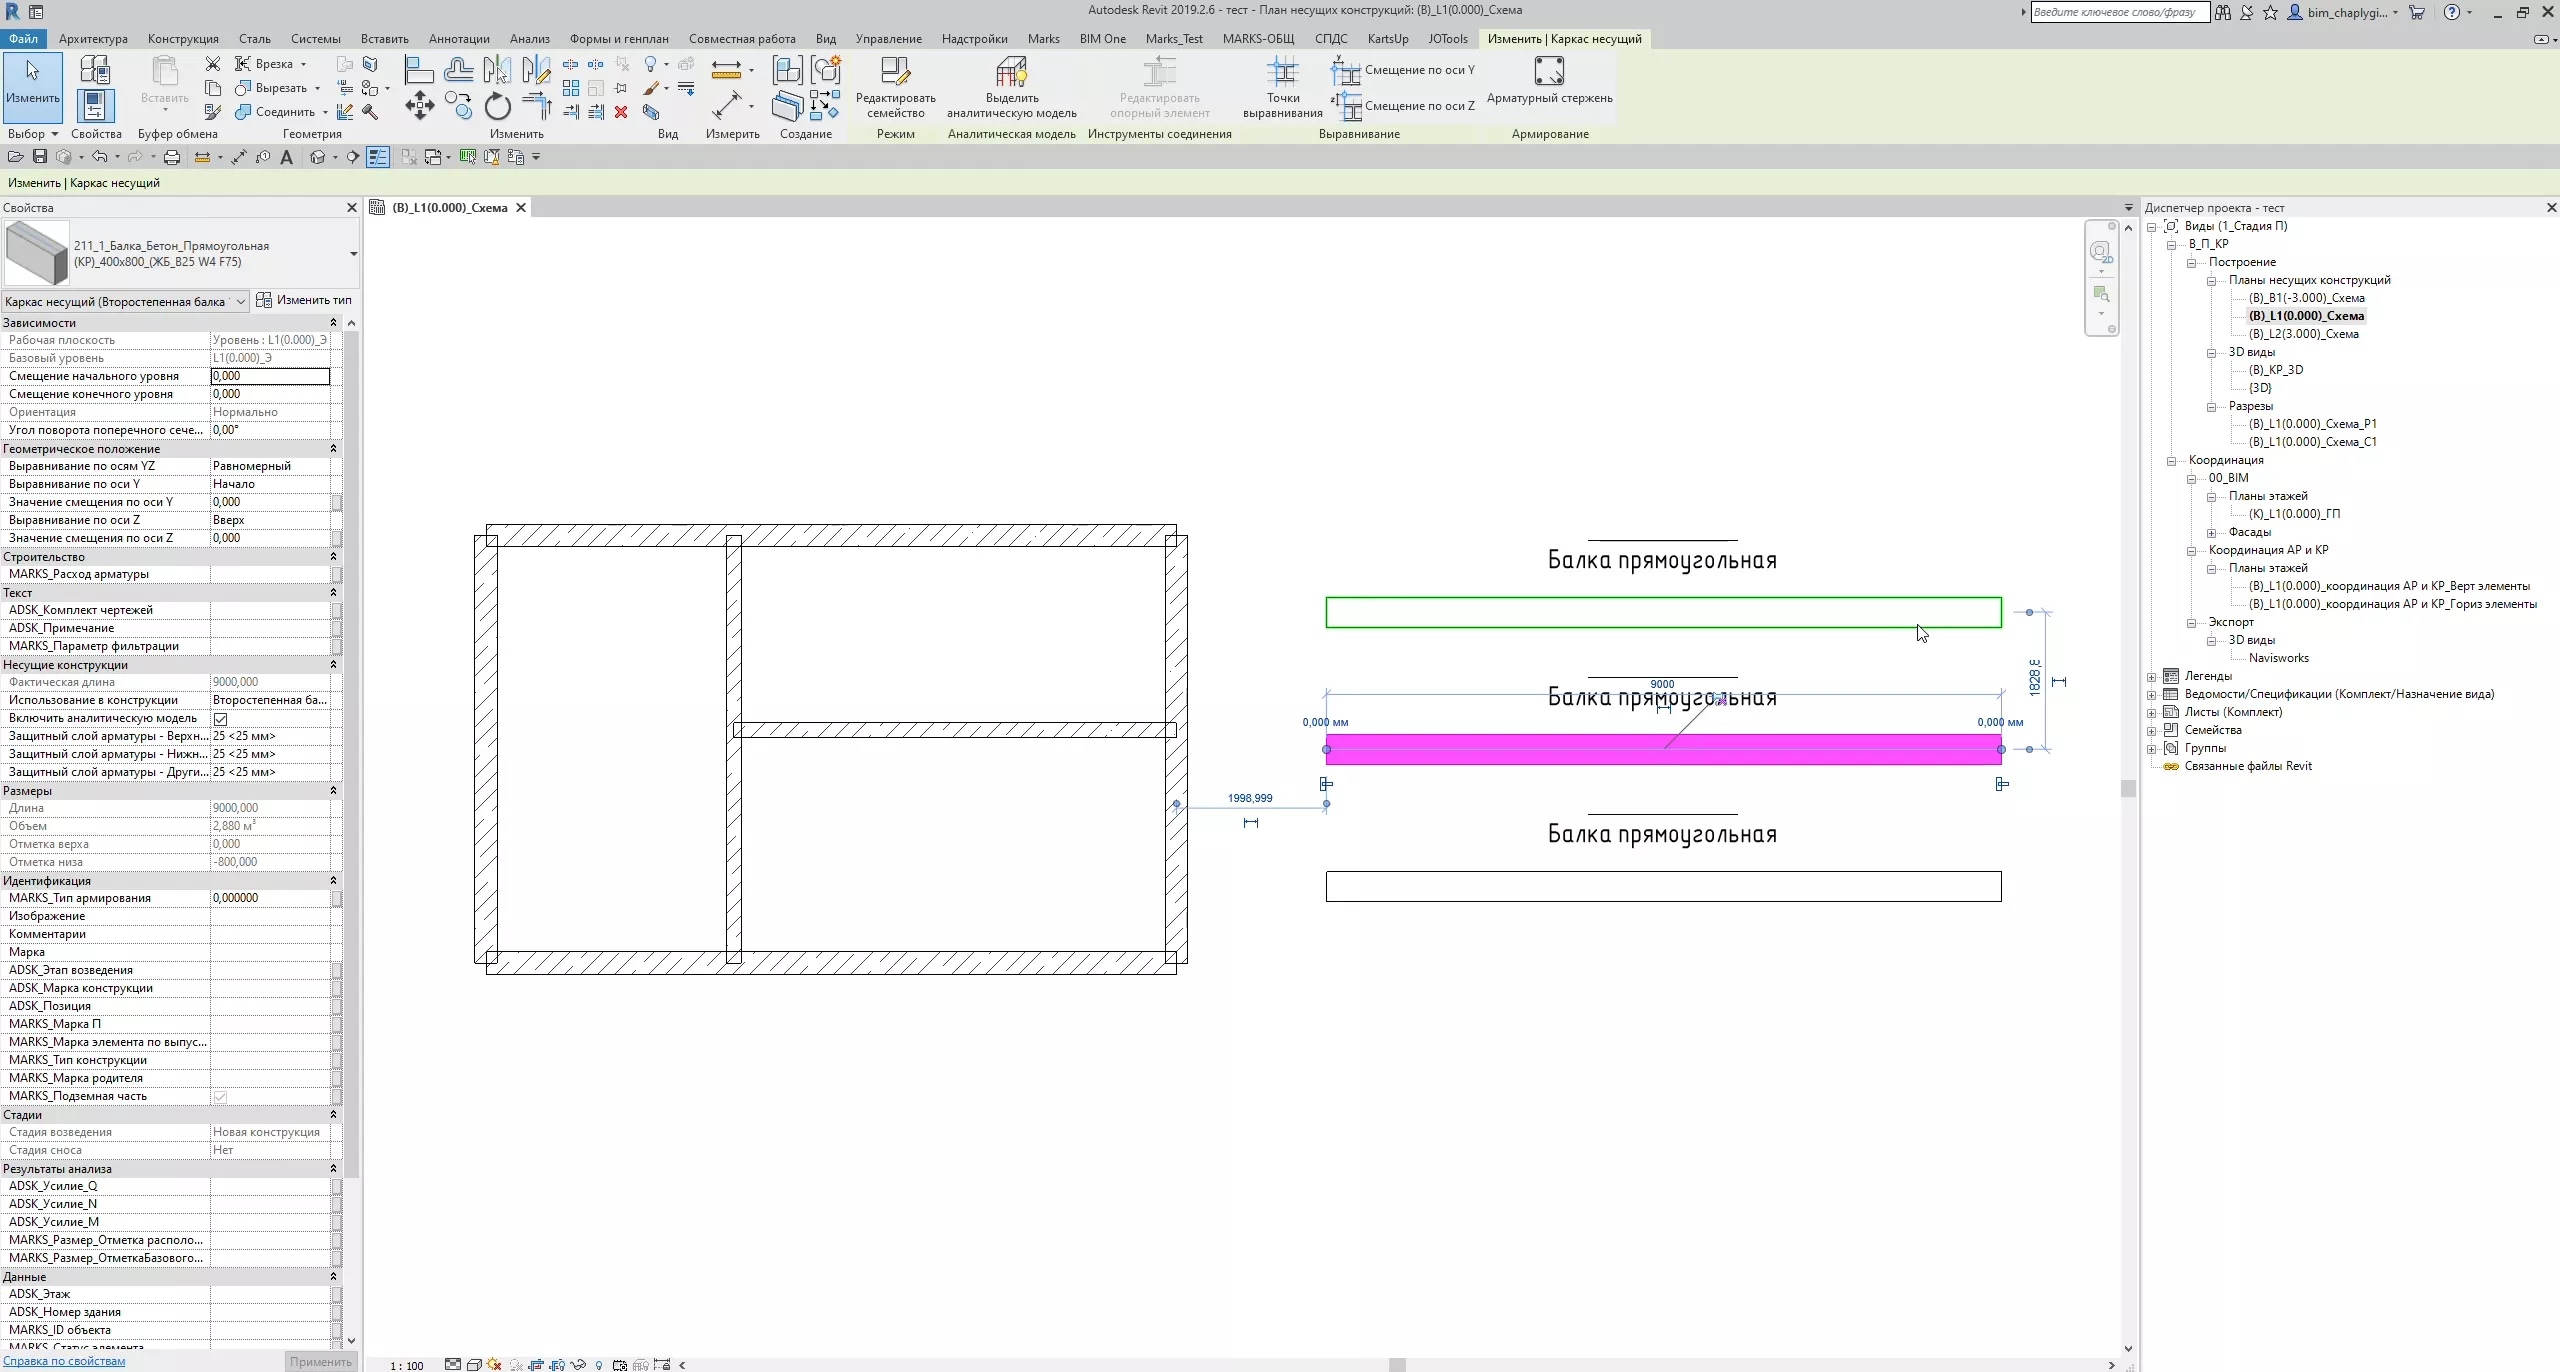The height and width of the screenshot is (1372, 2560).
Task: Toggle Включить аналитическую модель checkbox
Action: coord(221,719)
